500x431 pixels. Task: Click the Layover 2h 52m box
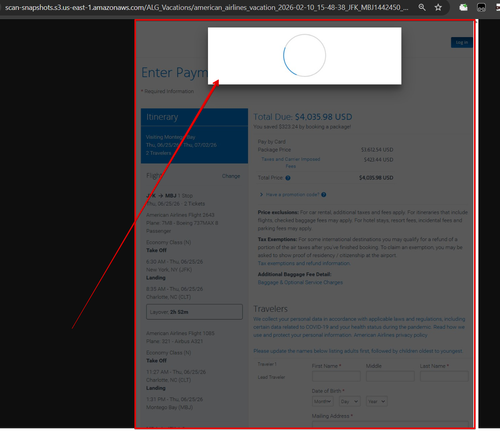(194, 312)
